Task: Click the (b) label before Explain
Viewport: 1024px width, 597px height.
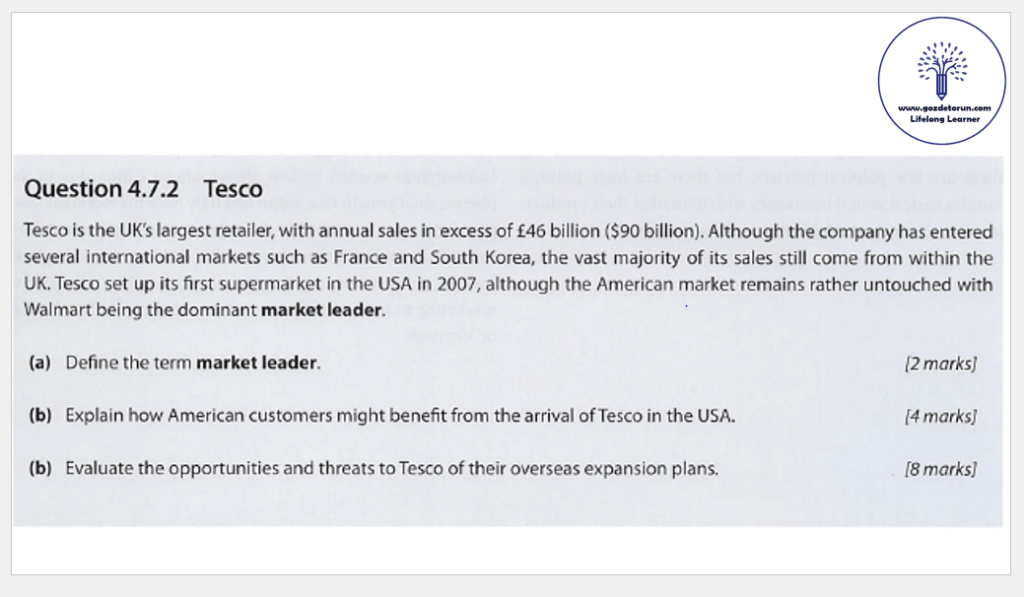Action: [41, 415]
